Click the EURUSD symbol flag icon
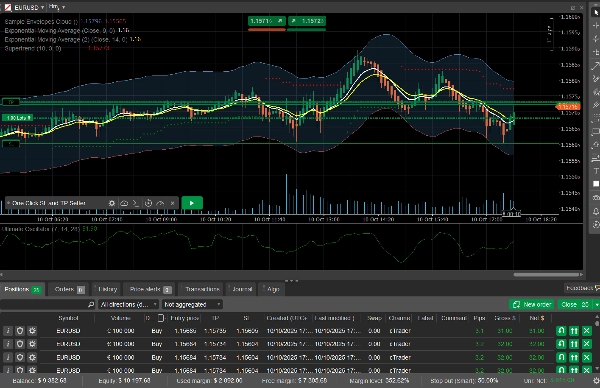The image size is (600, 388). point(8,7)
